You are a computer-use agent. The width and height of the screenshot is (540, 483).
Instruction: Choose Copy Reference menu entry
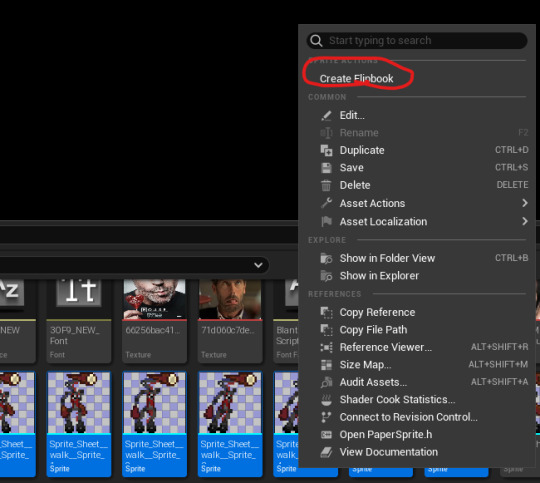377,312
